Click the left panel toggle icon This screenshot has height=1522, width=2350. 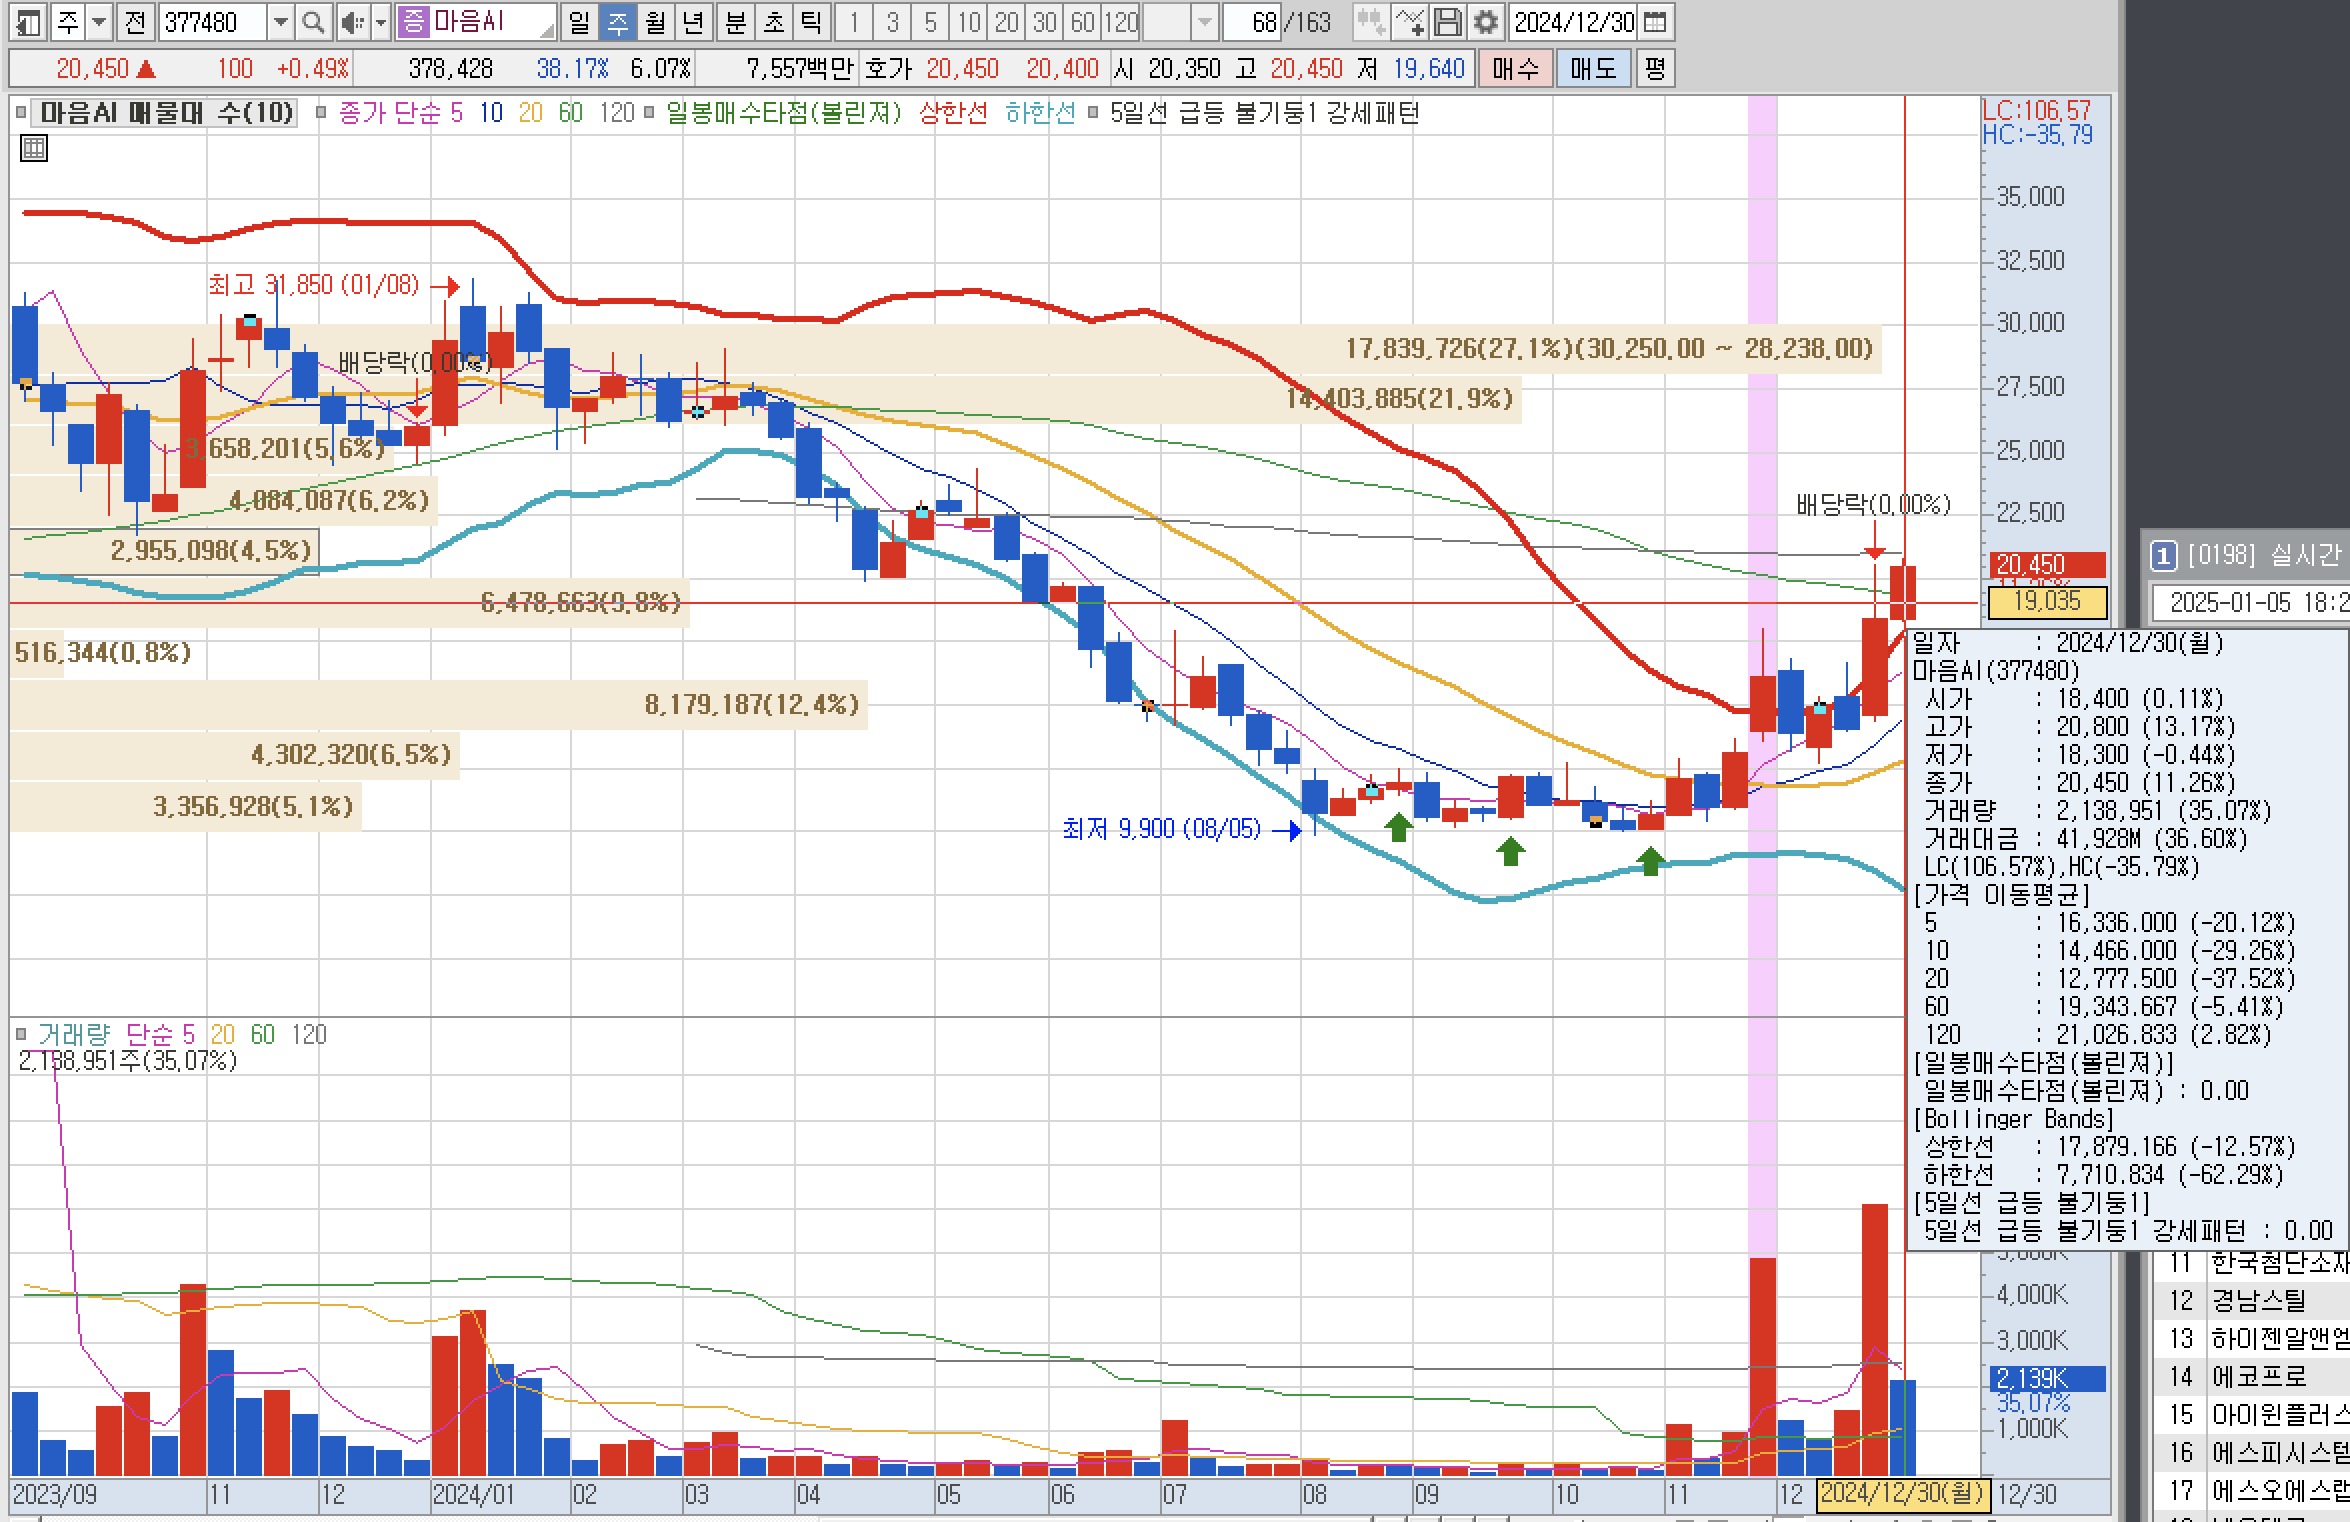[29, 22]
